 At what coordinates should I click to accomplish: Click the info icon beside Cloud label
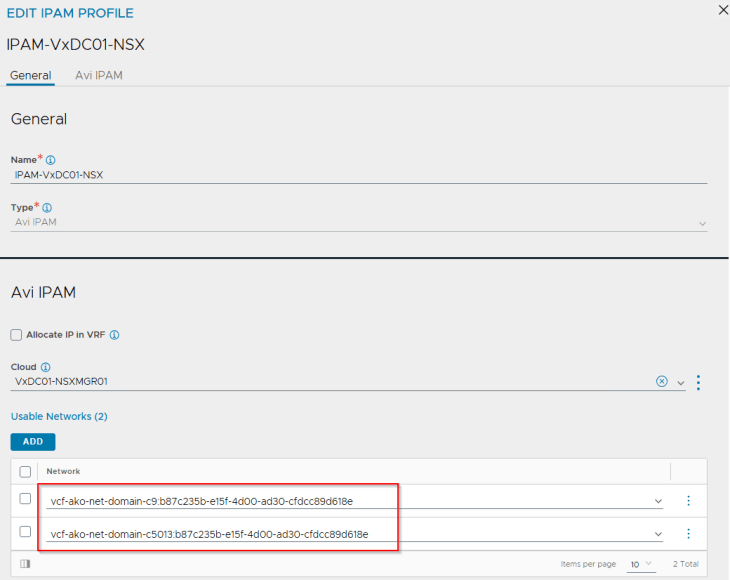47,367
